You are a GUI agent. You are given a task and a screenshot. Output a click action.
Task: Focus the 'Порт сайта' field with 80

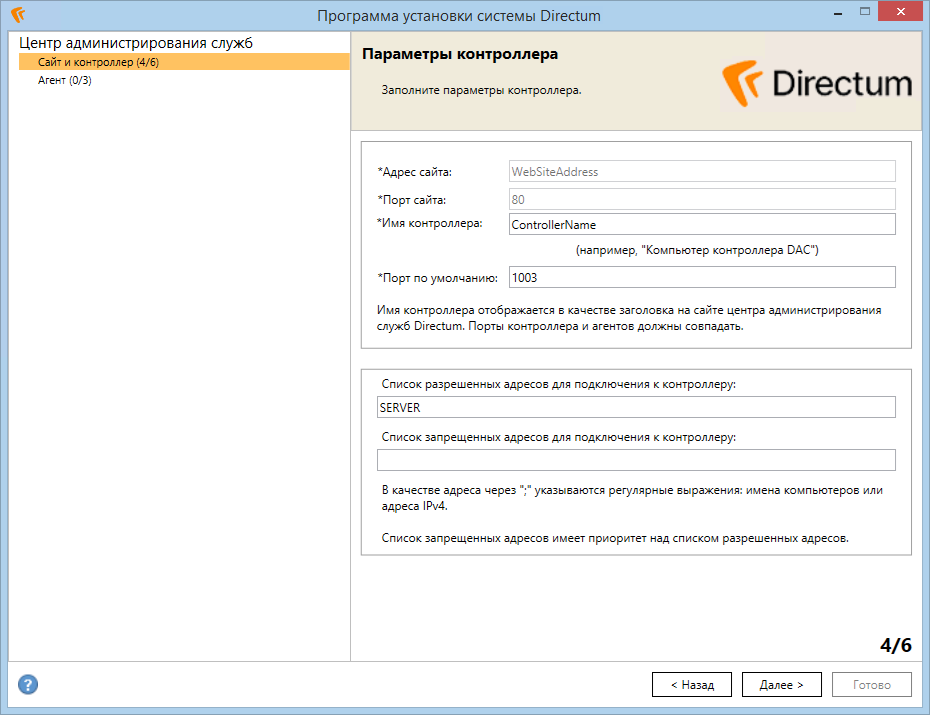[x=702, y=199]
